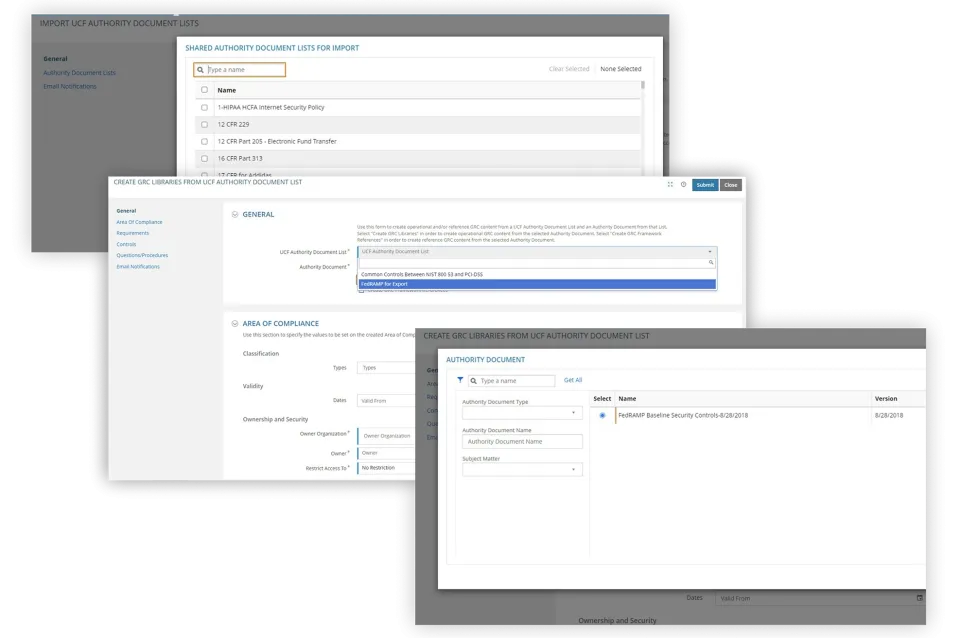Go to Questions/Procedures in left navigation
This screenshot has height=638, width=960.
tap(142, 256)
